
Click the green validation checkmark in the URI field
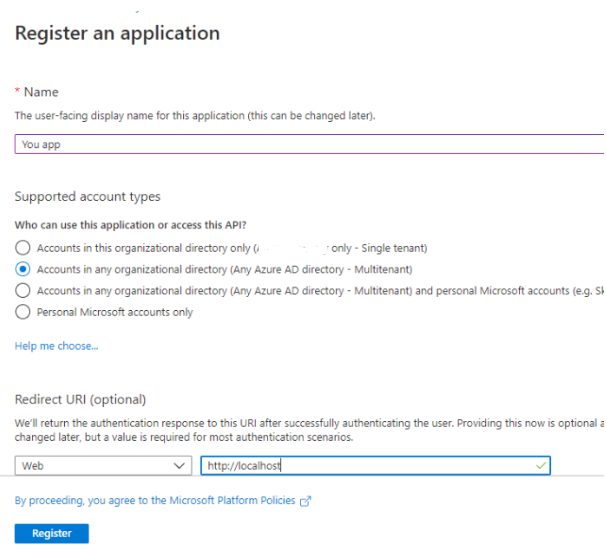click(x=541, y=466)
